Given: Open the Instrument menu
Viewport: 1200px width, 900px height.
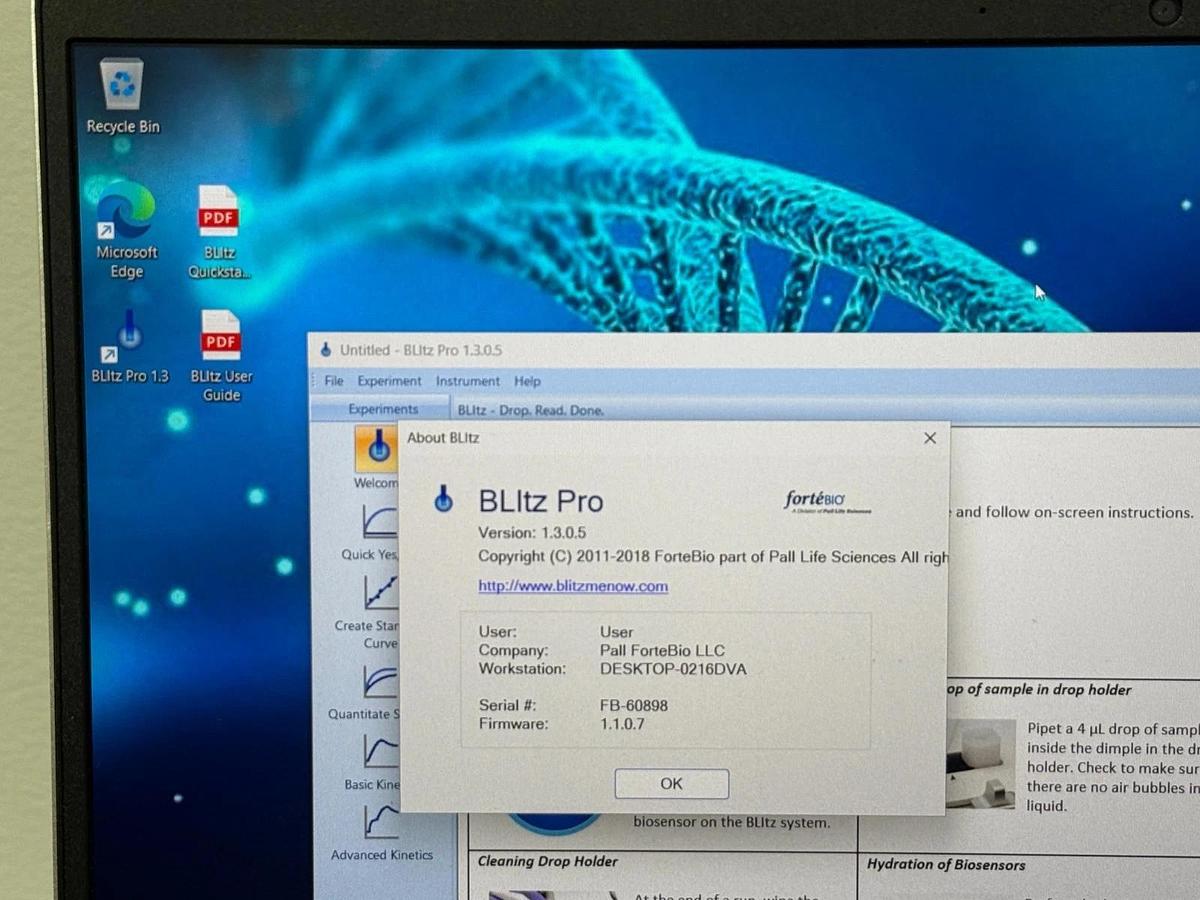Looking at the screenshot, I should click(x=467, y=381).
